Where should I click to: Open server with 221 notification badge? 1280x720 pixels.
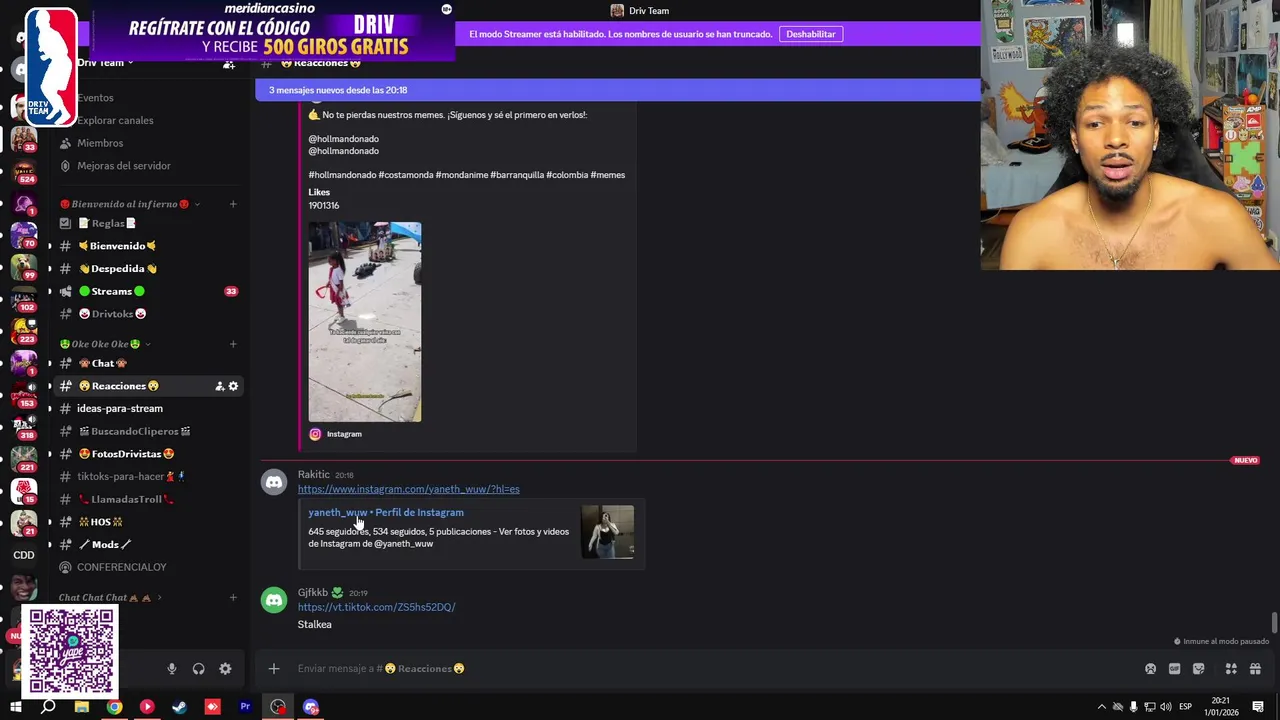click(x=24, y=460)
